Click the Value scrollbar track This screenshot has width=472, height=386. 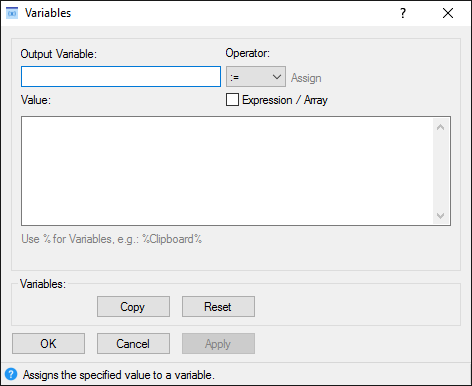pos(440,171)
